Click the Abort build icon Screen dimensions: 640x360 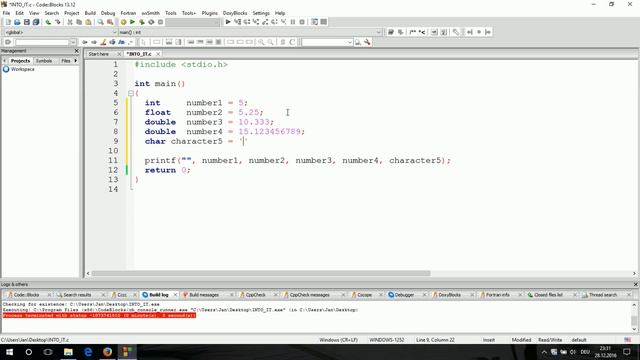pyautogui.click(x=160, y=22)
